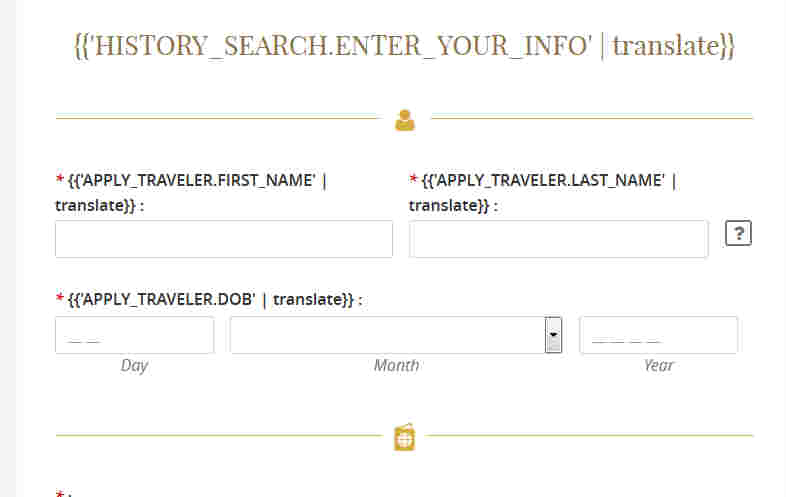Click the Day input box

click(x=134, y=335)
